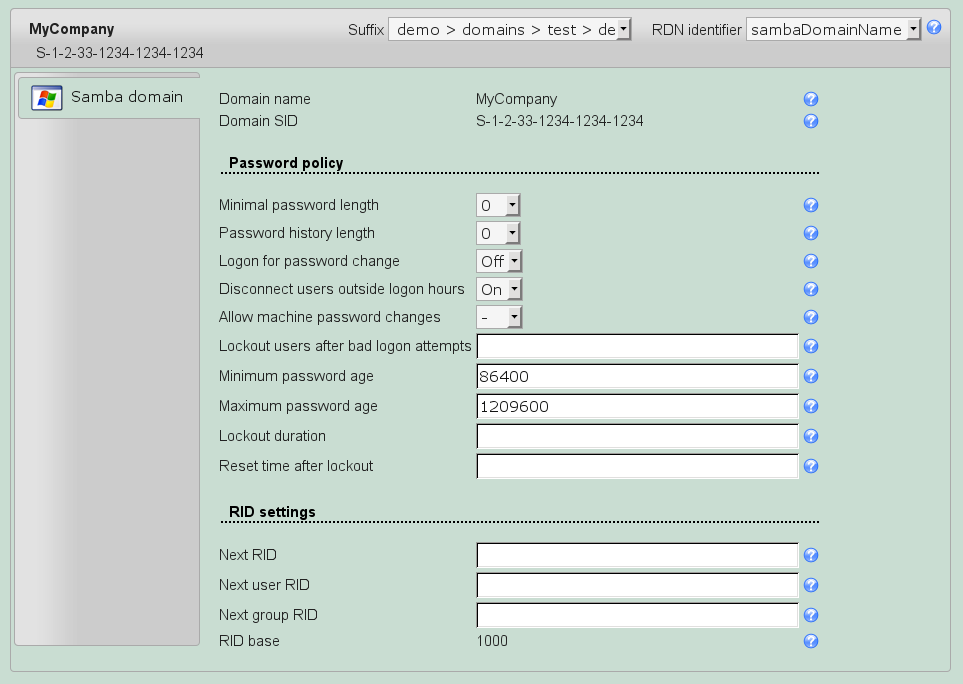963x684 pixels.
Task: Open Password history length dropdown
Action: click(498, 234)
